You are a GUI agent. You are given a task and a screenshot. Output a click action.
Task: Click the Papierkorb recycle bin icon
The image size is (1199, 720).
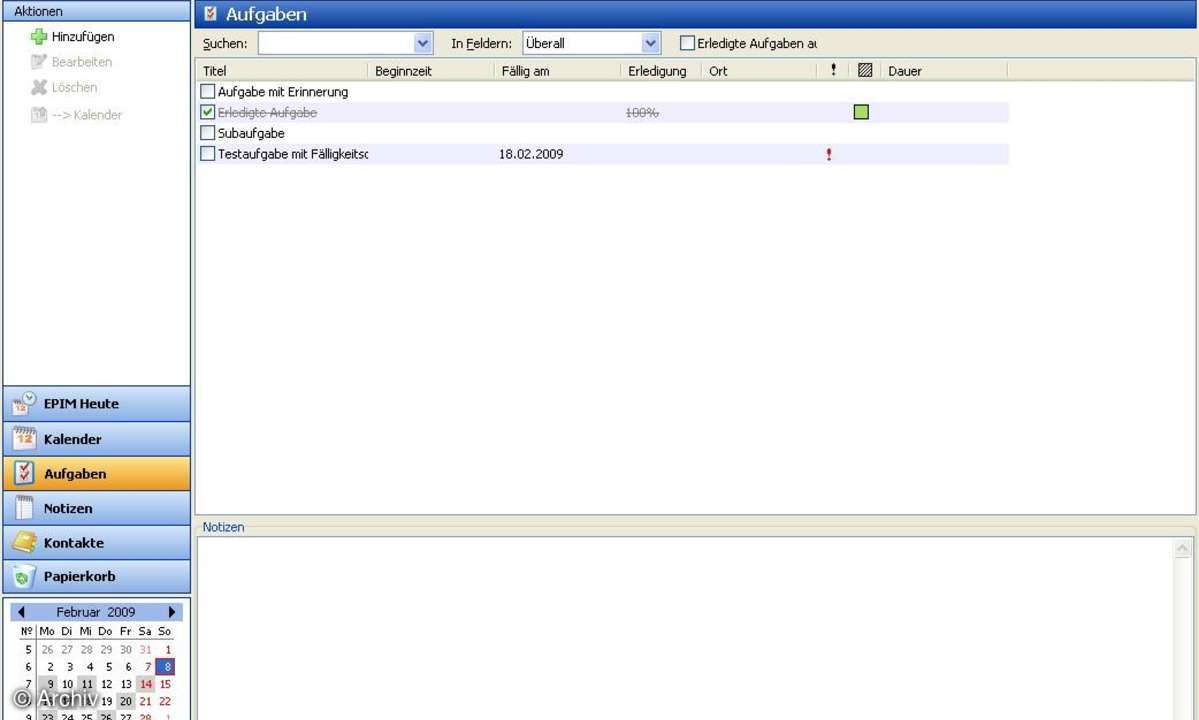point(24,576)
